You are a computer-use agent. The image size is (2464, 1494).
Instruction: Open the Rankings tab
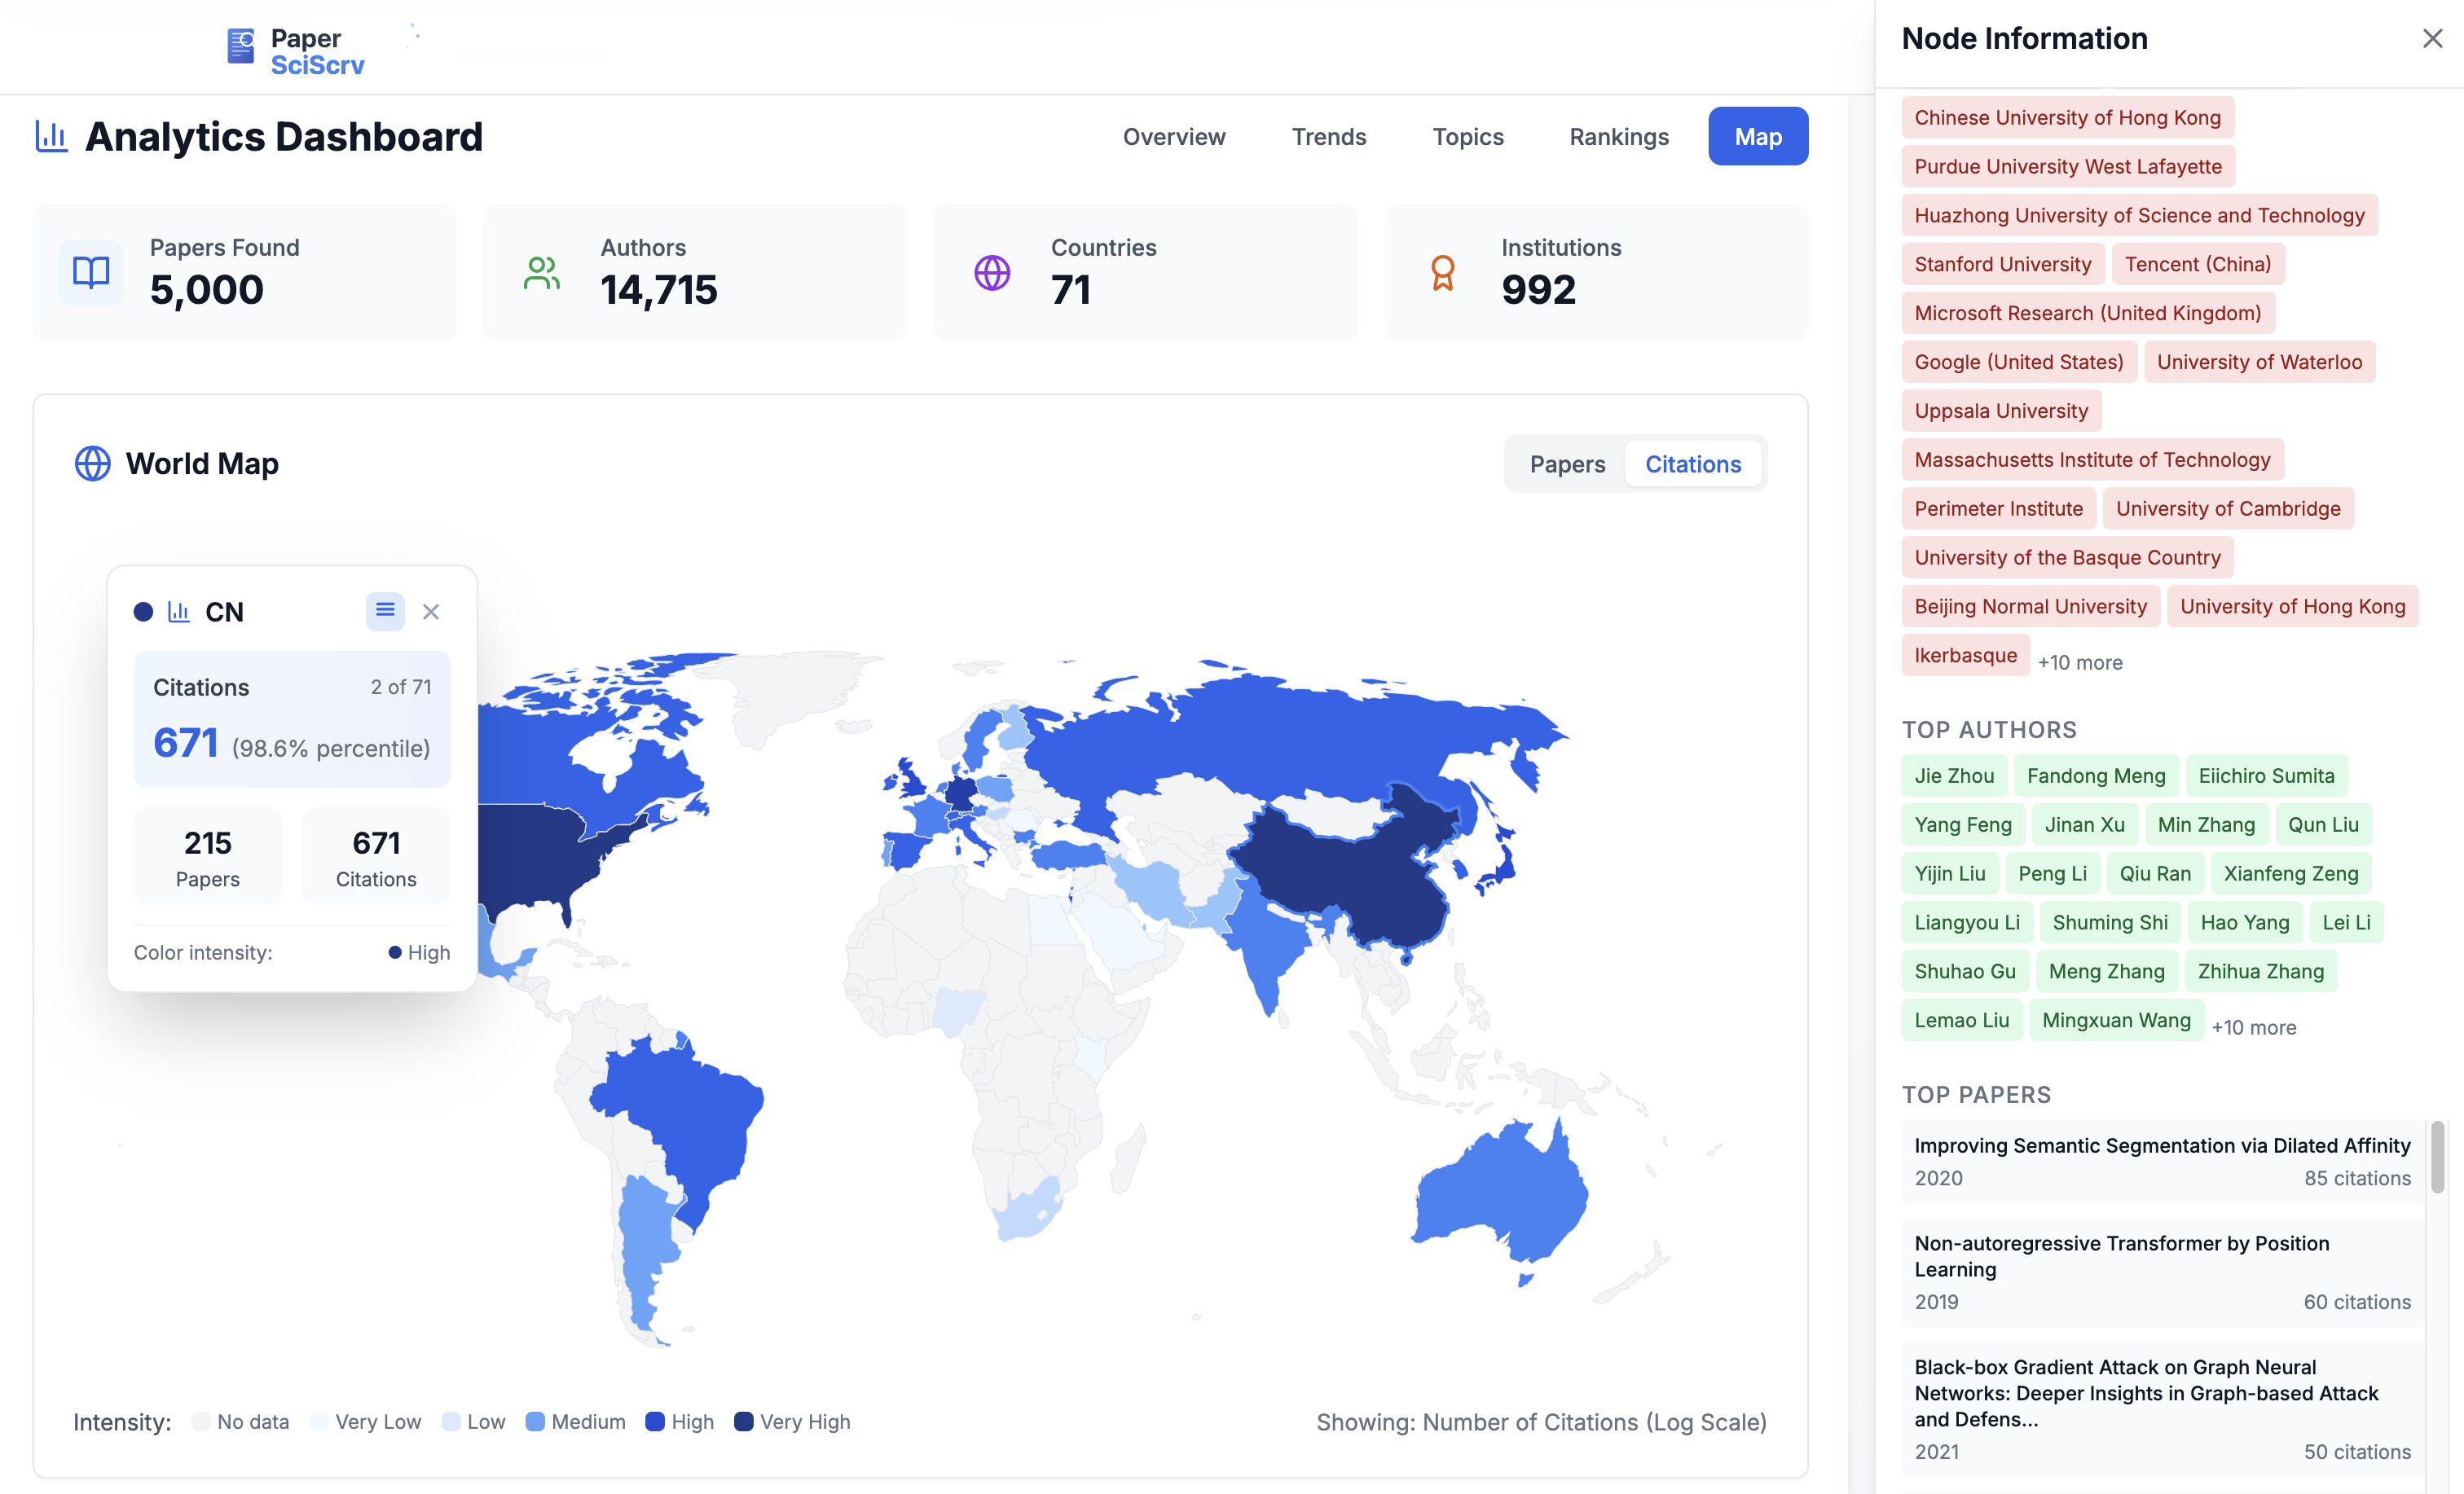pyautogui.click(x=1619, y=136)
